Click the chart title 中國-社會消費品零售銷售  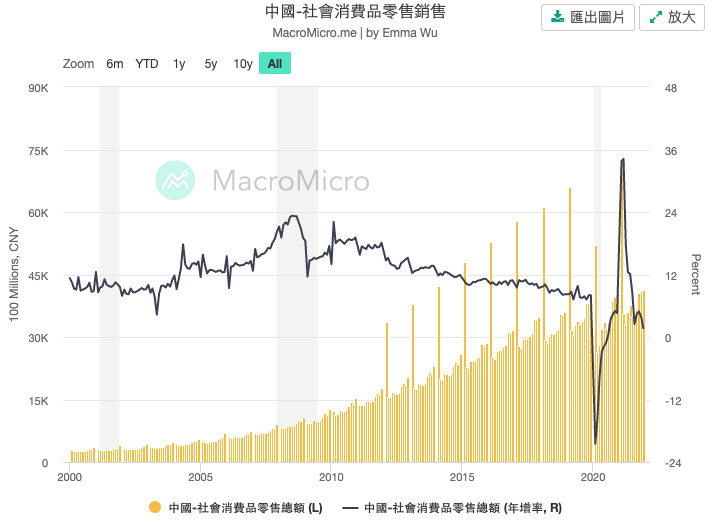(355, 12)
